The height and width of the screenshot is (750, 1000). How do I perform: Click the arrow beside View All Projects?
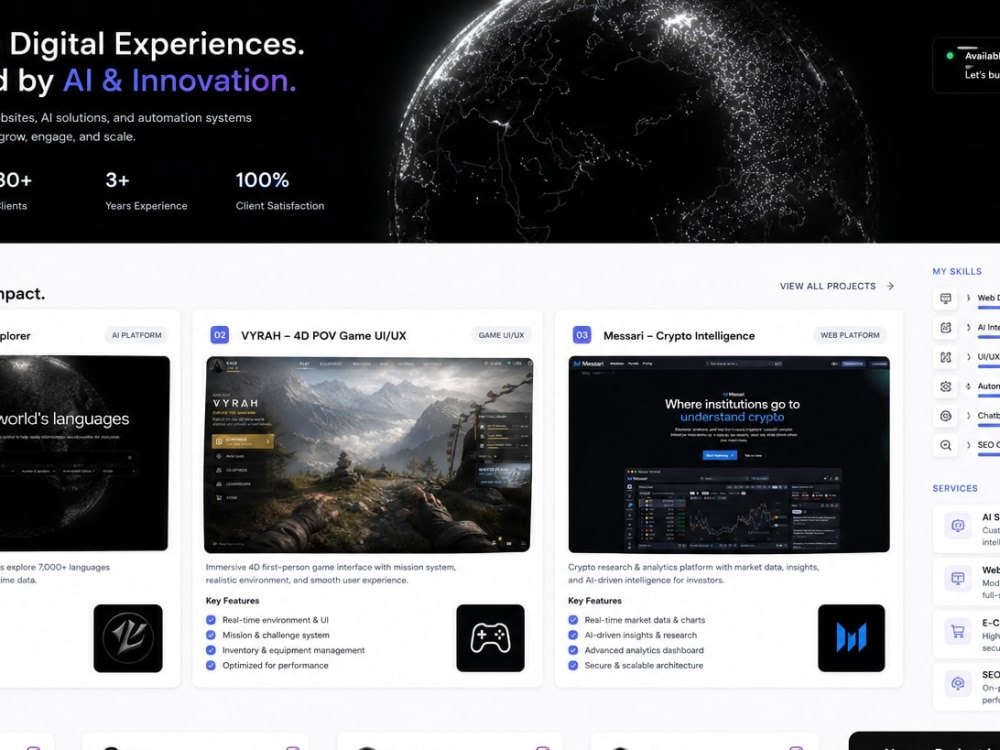(x=890, y=286)
